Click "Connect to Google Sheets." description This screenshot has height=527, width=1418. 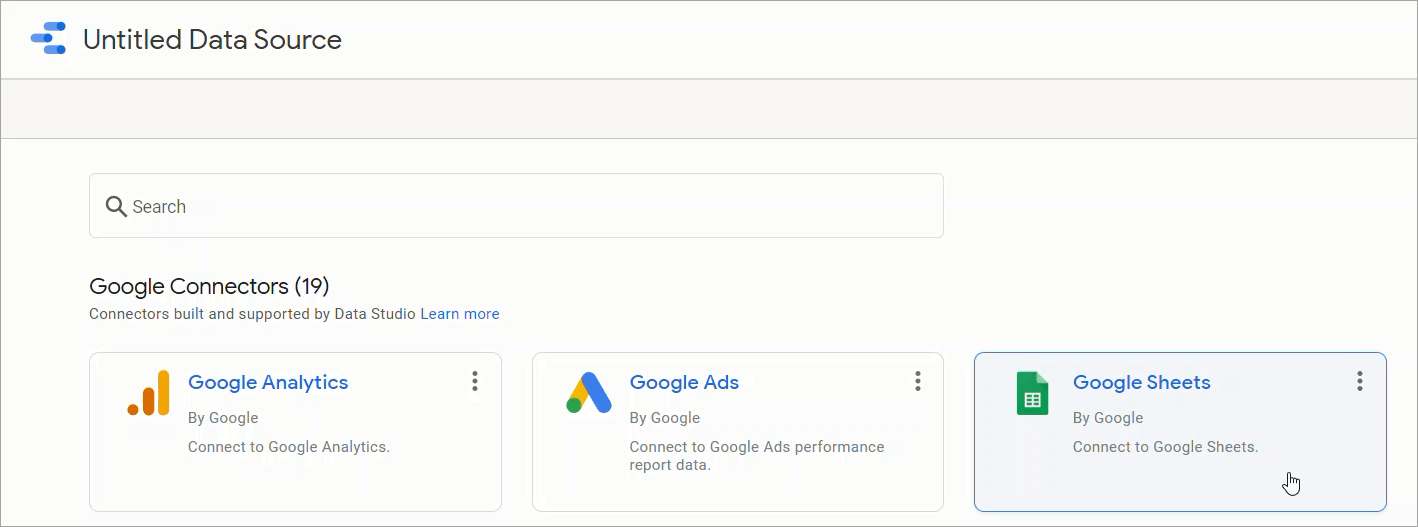pyautogui.click(x=1166, y=447)
